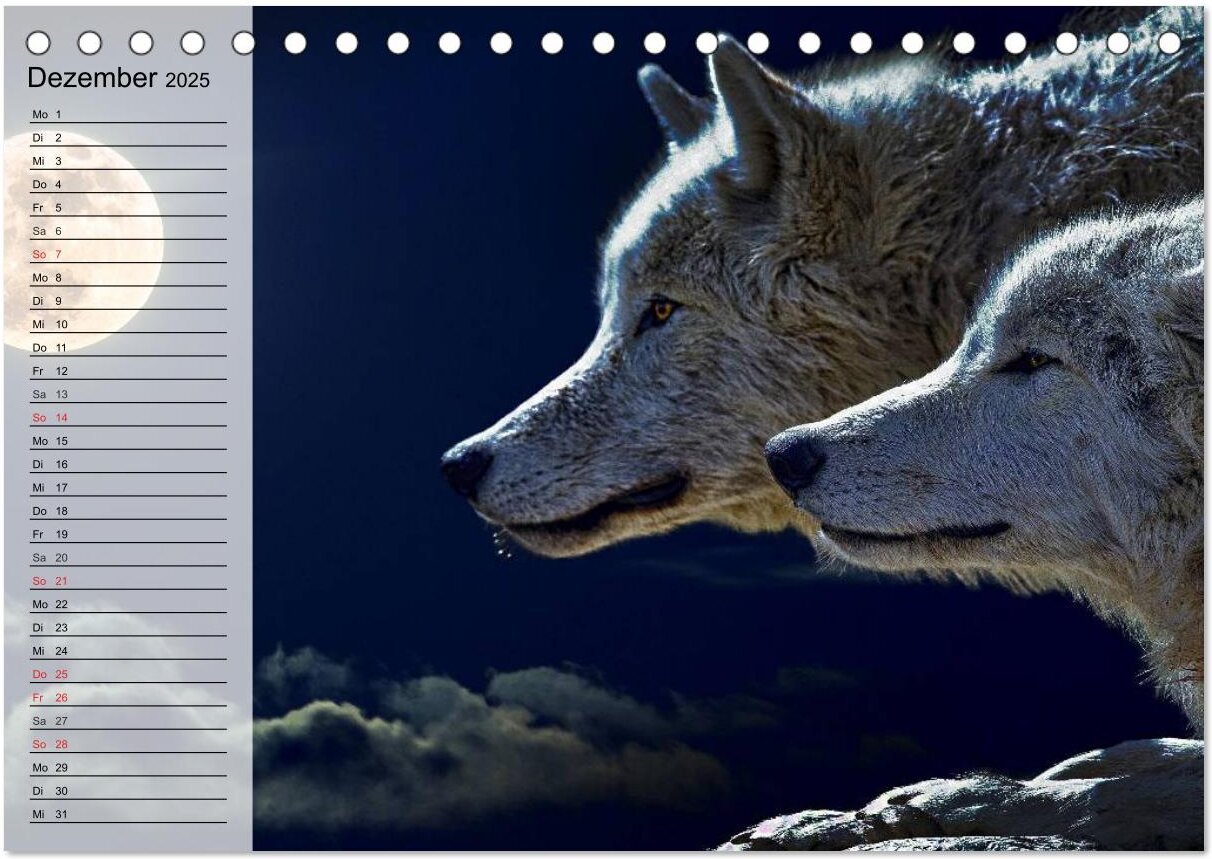Select the red 'So 21' row

point(128,581)
